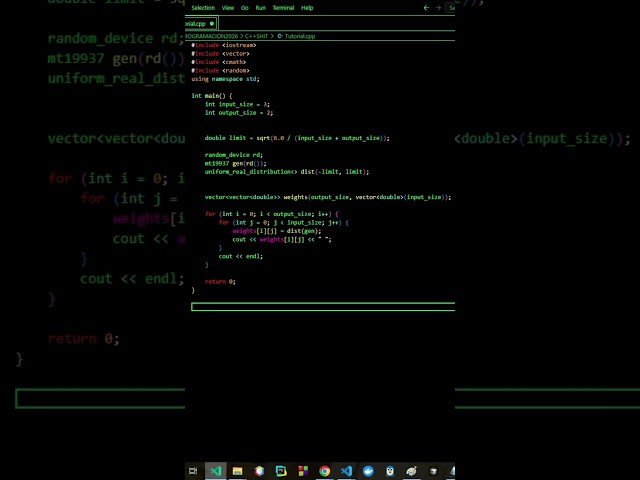
Task: Expand the C++SHIT breadcrumb folder
Action: (x=256, y=36)
